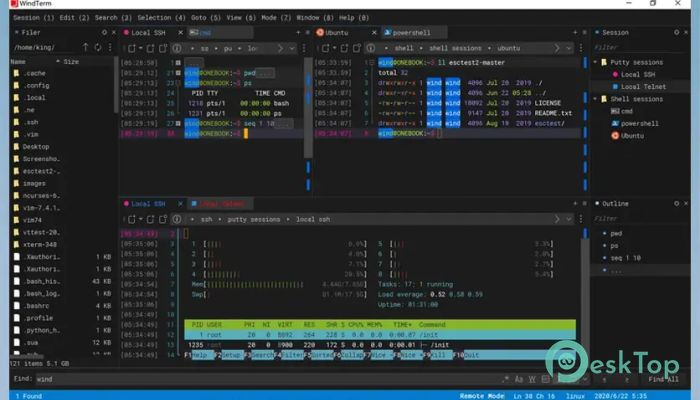Switch to bottom Local SSH tab
This screenshot has height=400, width=700.
click(x=148, y=204)
